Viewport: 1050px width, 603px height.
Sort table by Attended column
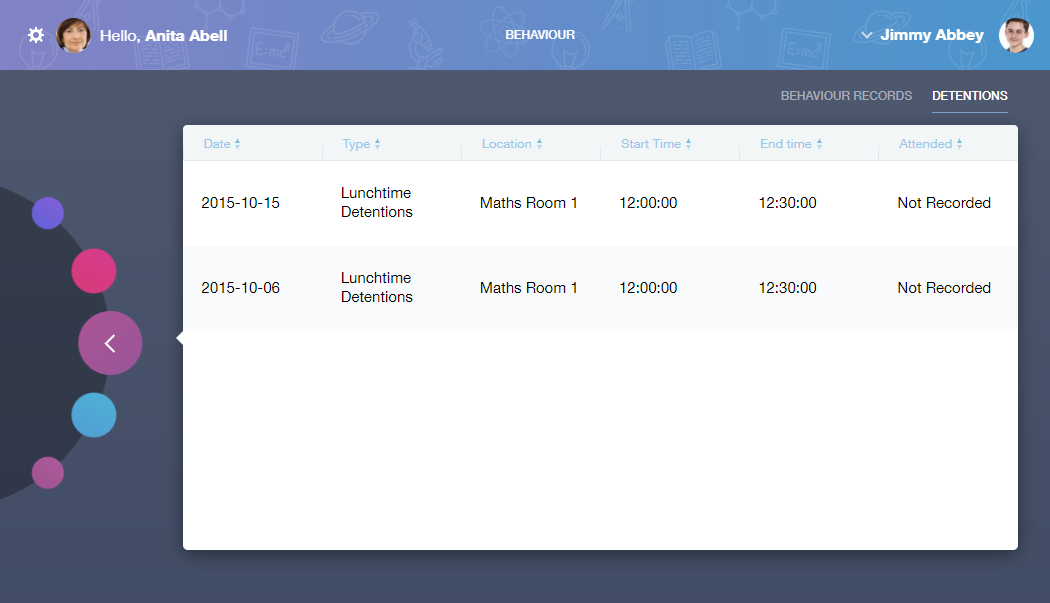(930, 143)
